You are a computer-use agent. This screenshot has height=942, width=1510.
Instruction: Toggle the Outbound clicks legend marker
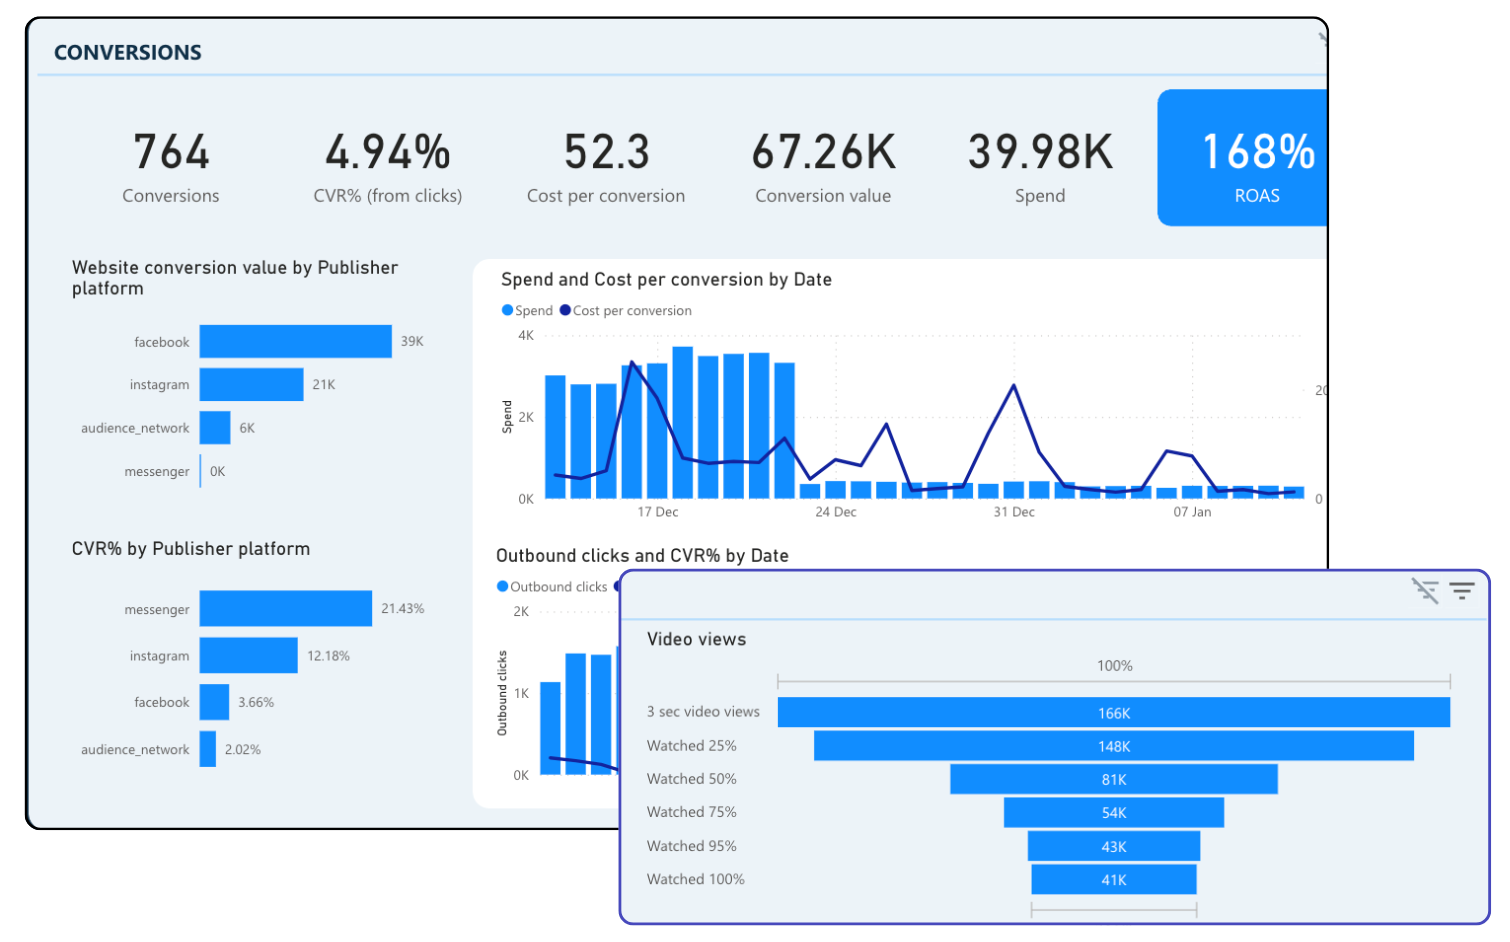[502, 587]
